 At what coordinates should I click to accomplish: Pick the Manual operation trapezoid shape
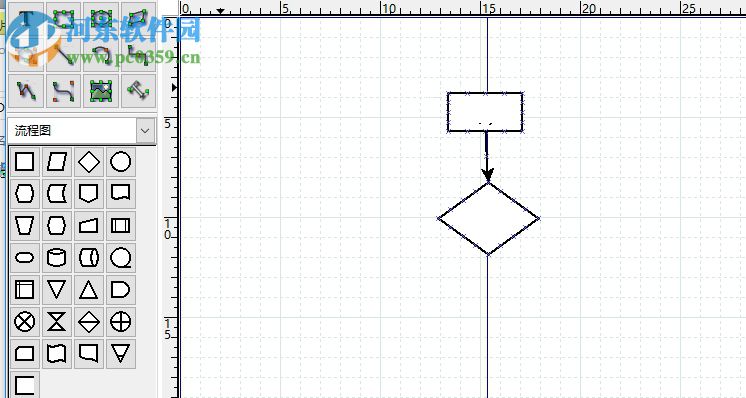[x=24, y=225]
